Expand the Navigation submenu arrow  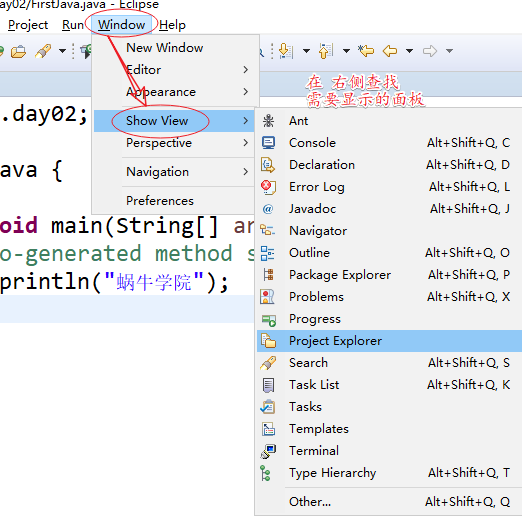[246, 172]
